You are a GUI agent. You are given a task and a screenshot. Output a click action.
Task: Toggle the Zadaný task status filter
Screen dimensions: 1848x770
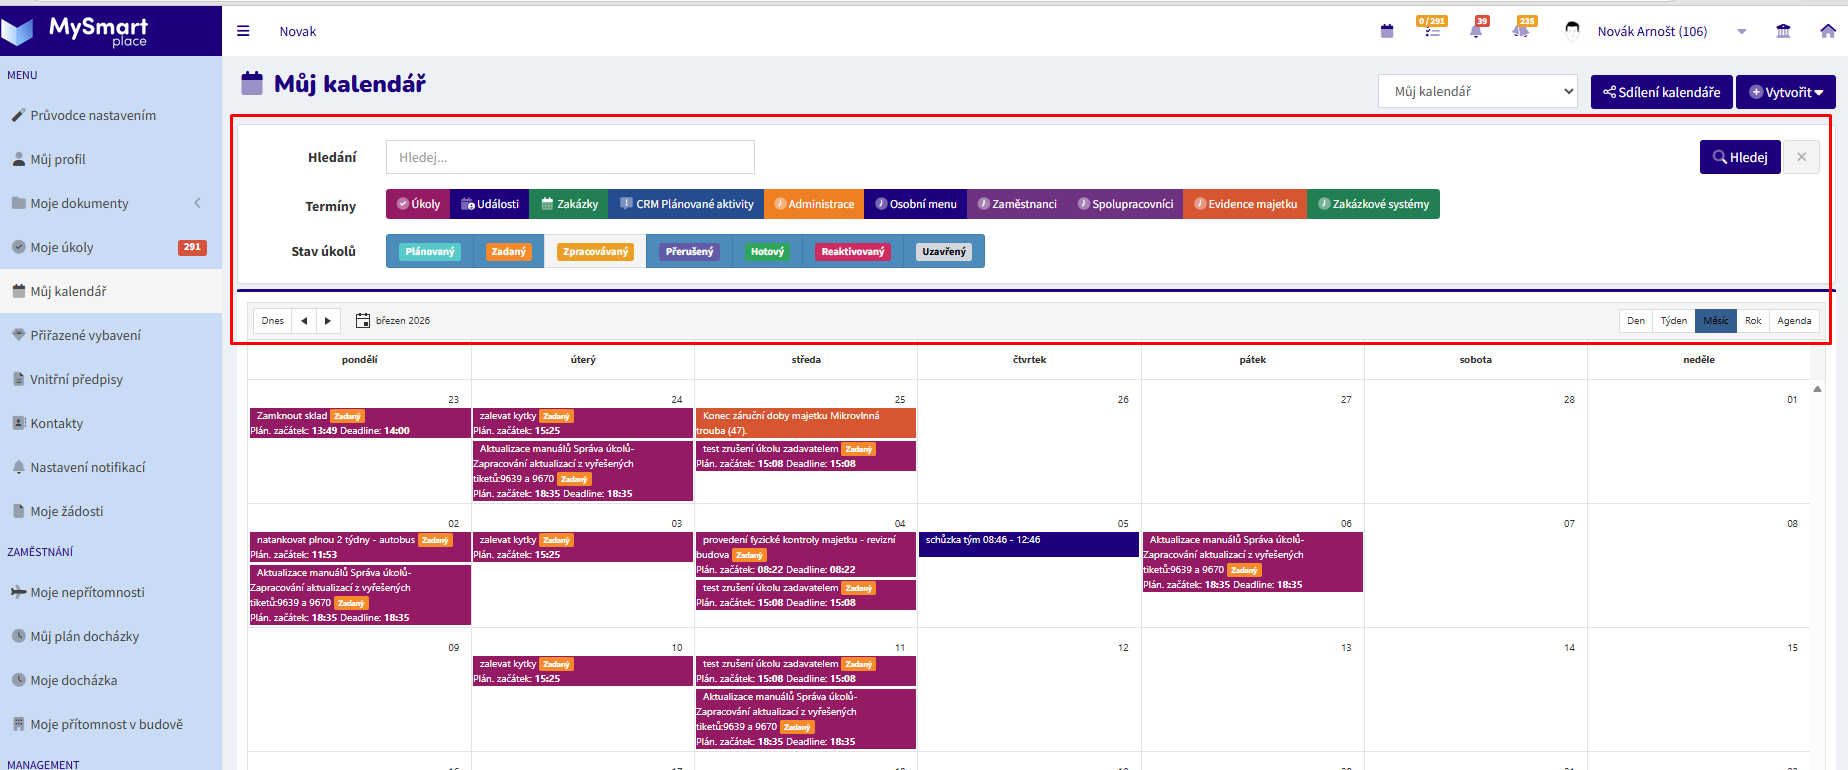click(x=508, y=252)
